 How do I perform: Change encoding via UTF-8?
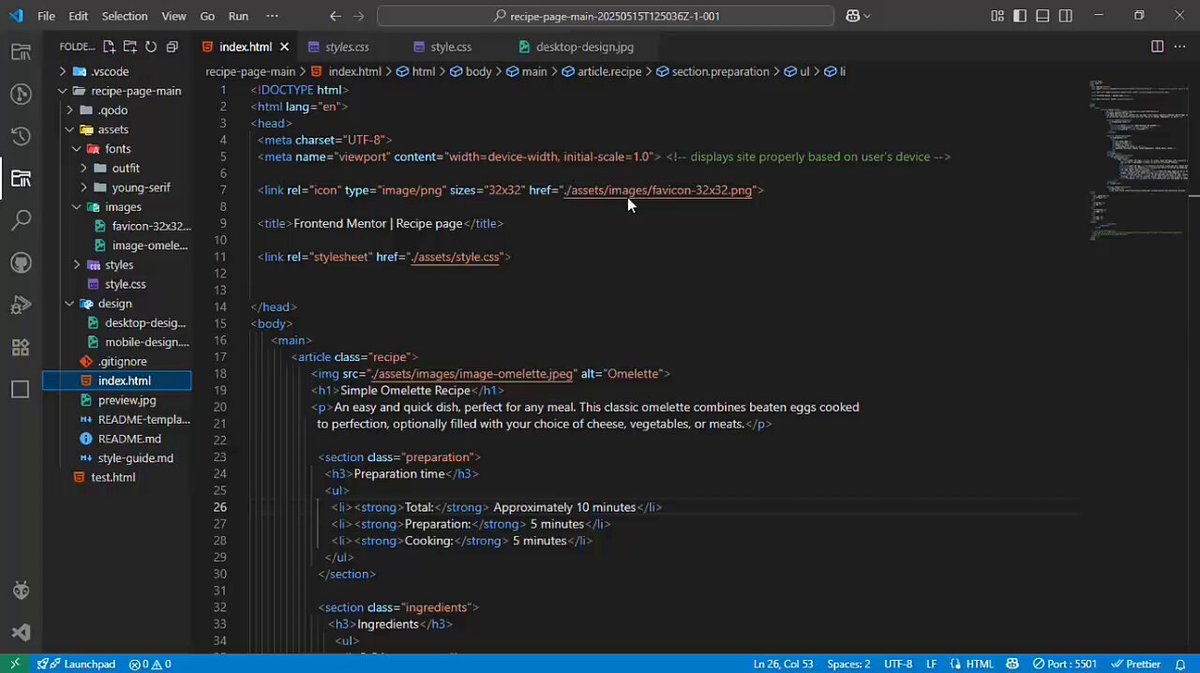pos(898,664)
